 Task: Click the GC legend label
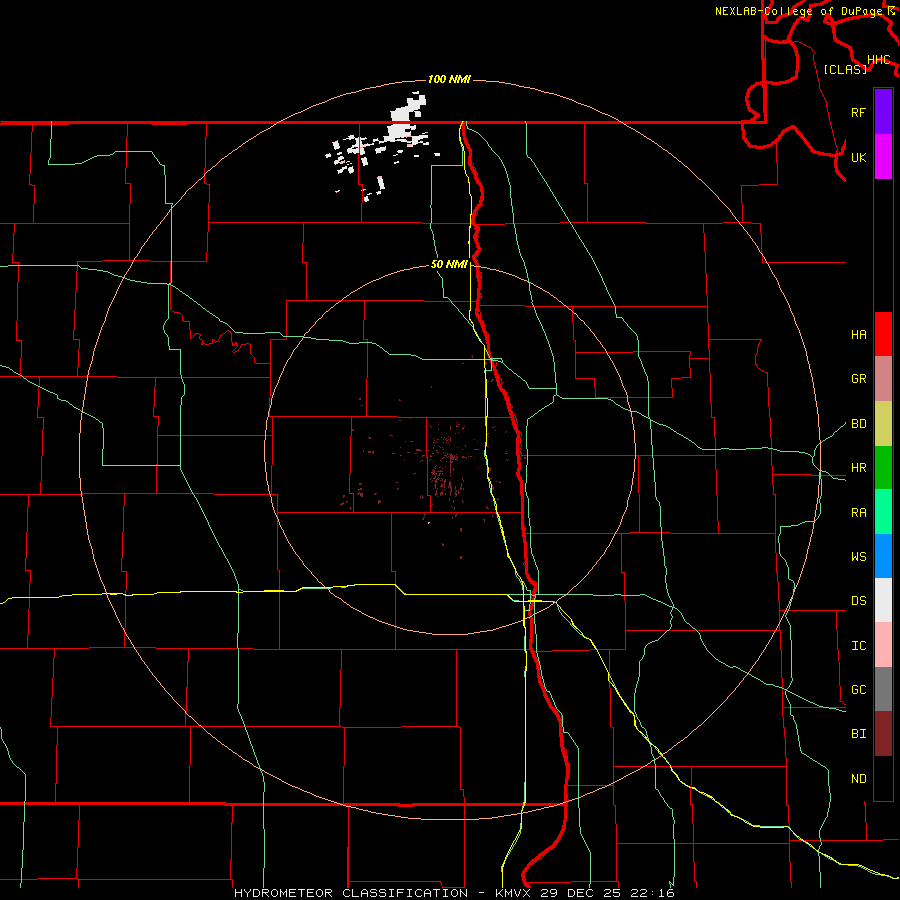(x=858, y=690)
